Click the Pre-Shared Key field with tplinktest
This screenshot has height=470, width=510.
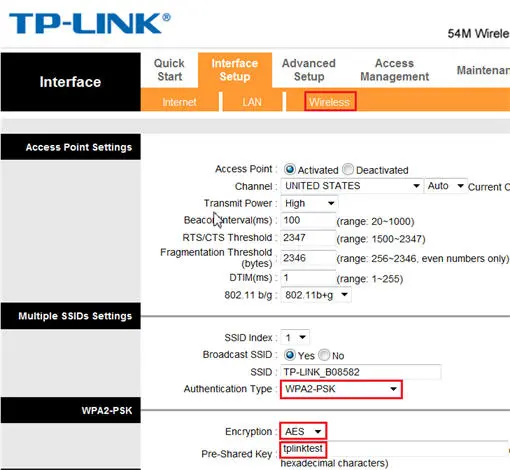point(395,449)
